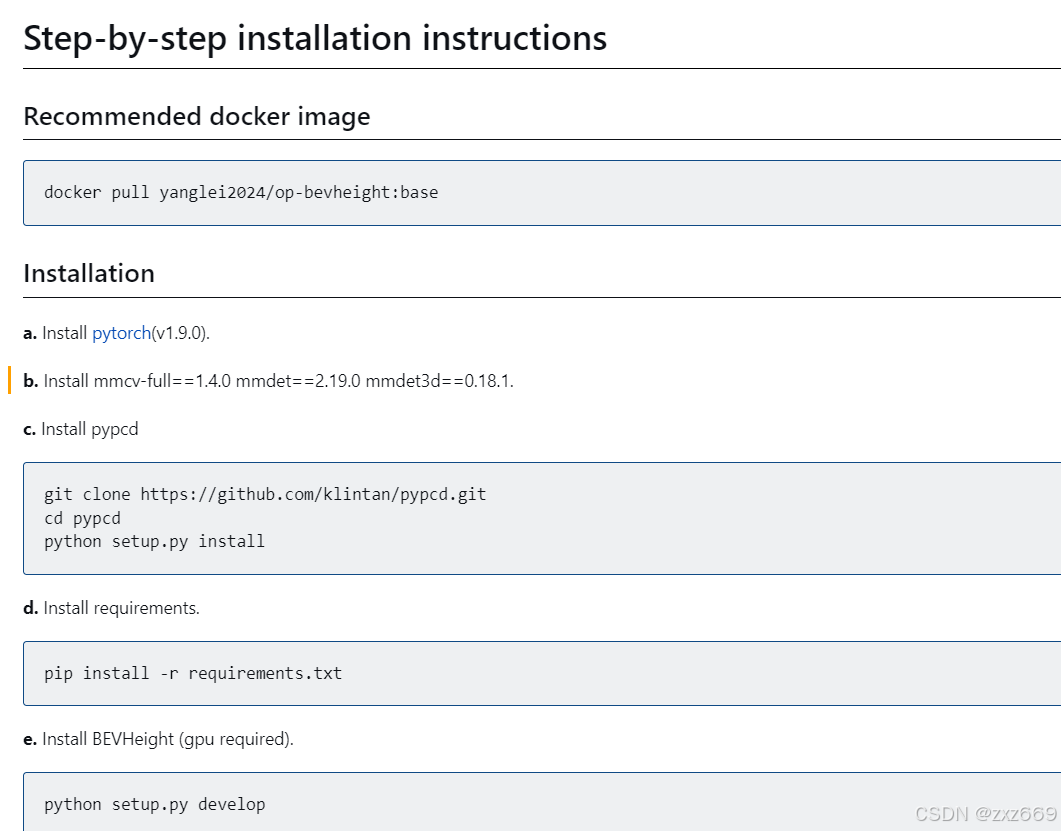The height and width of the screenshot is (831, 1061).
Task: Click the 'Installation' section heading
Action: [89, 273]
